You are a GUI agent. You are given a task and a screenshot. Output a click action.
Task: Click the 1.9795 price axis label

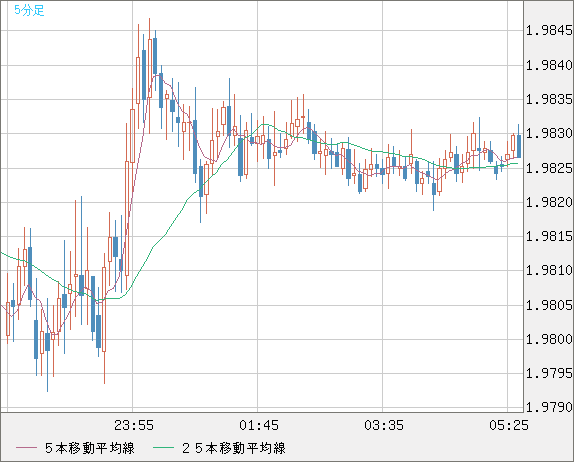pyautogui.click(x=549, y=373)
